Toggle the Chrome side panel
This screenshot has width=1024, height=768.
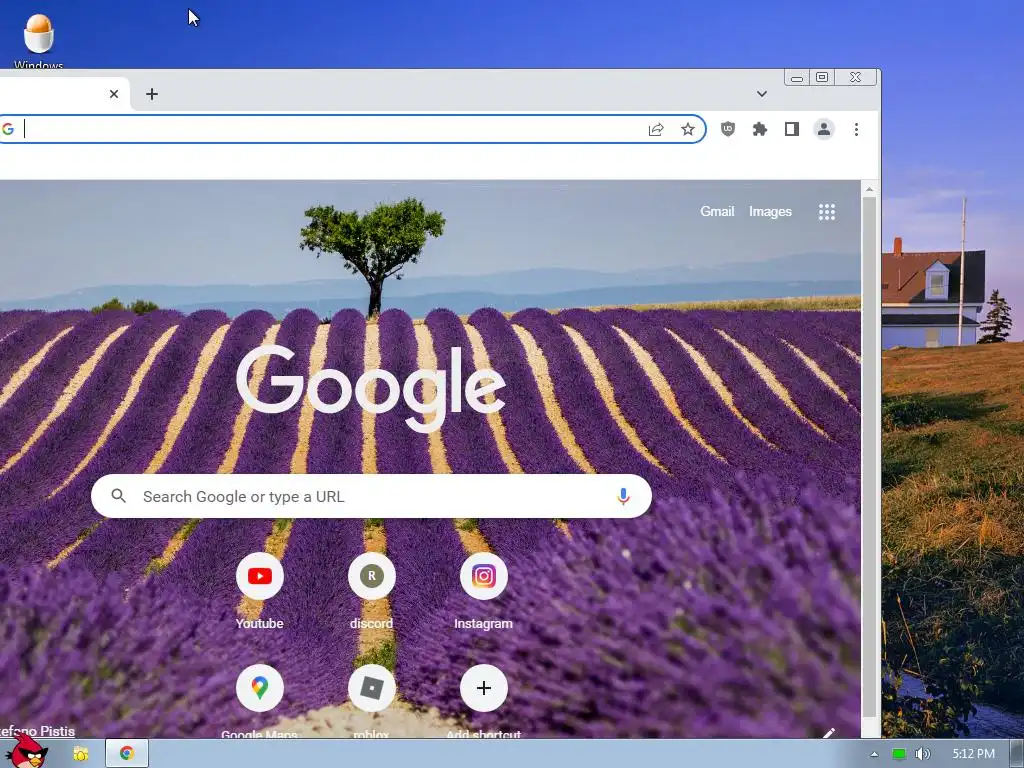[792, 129]
